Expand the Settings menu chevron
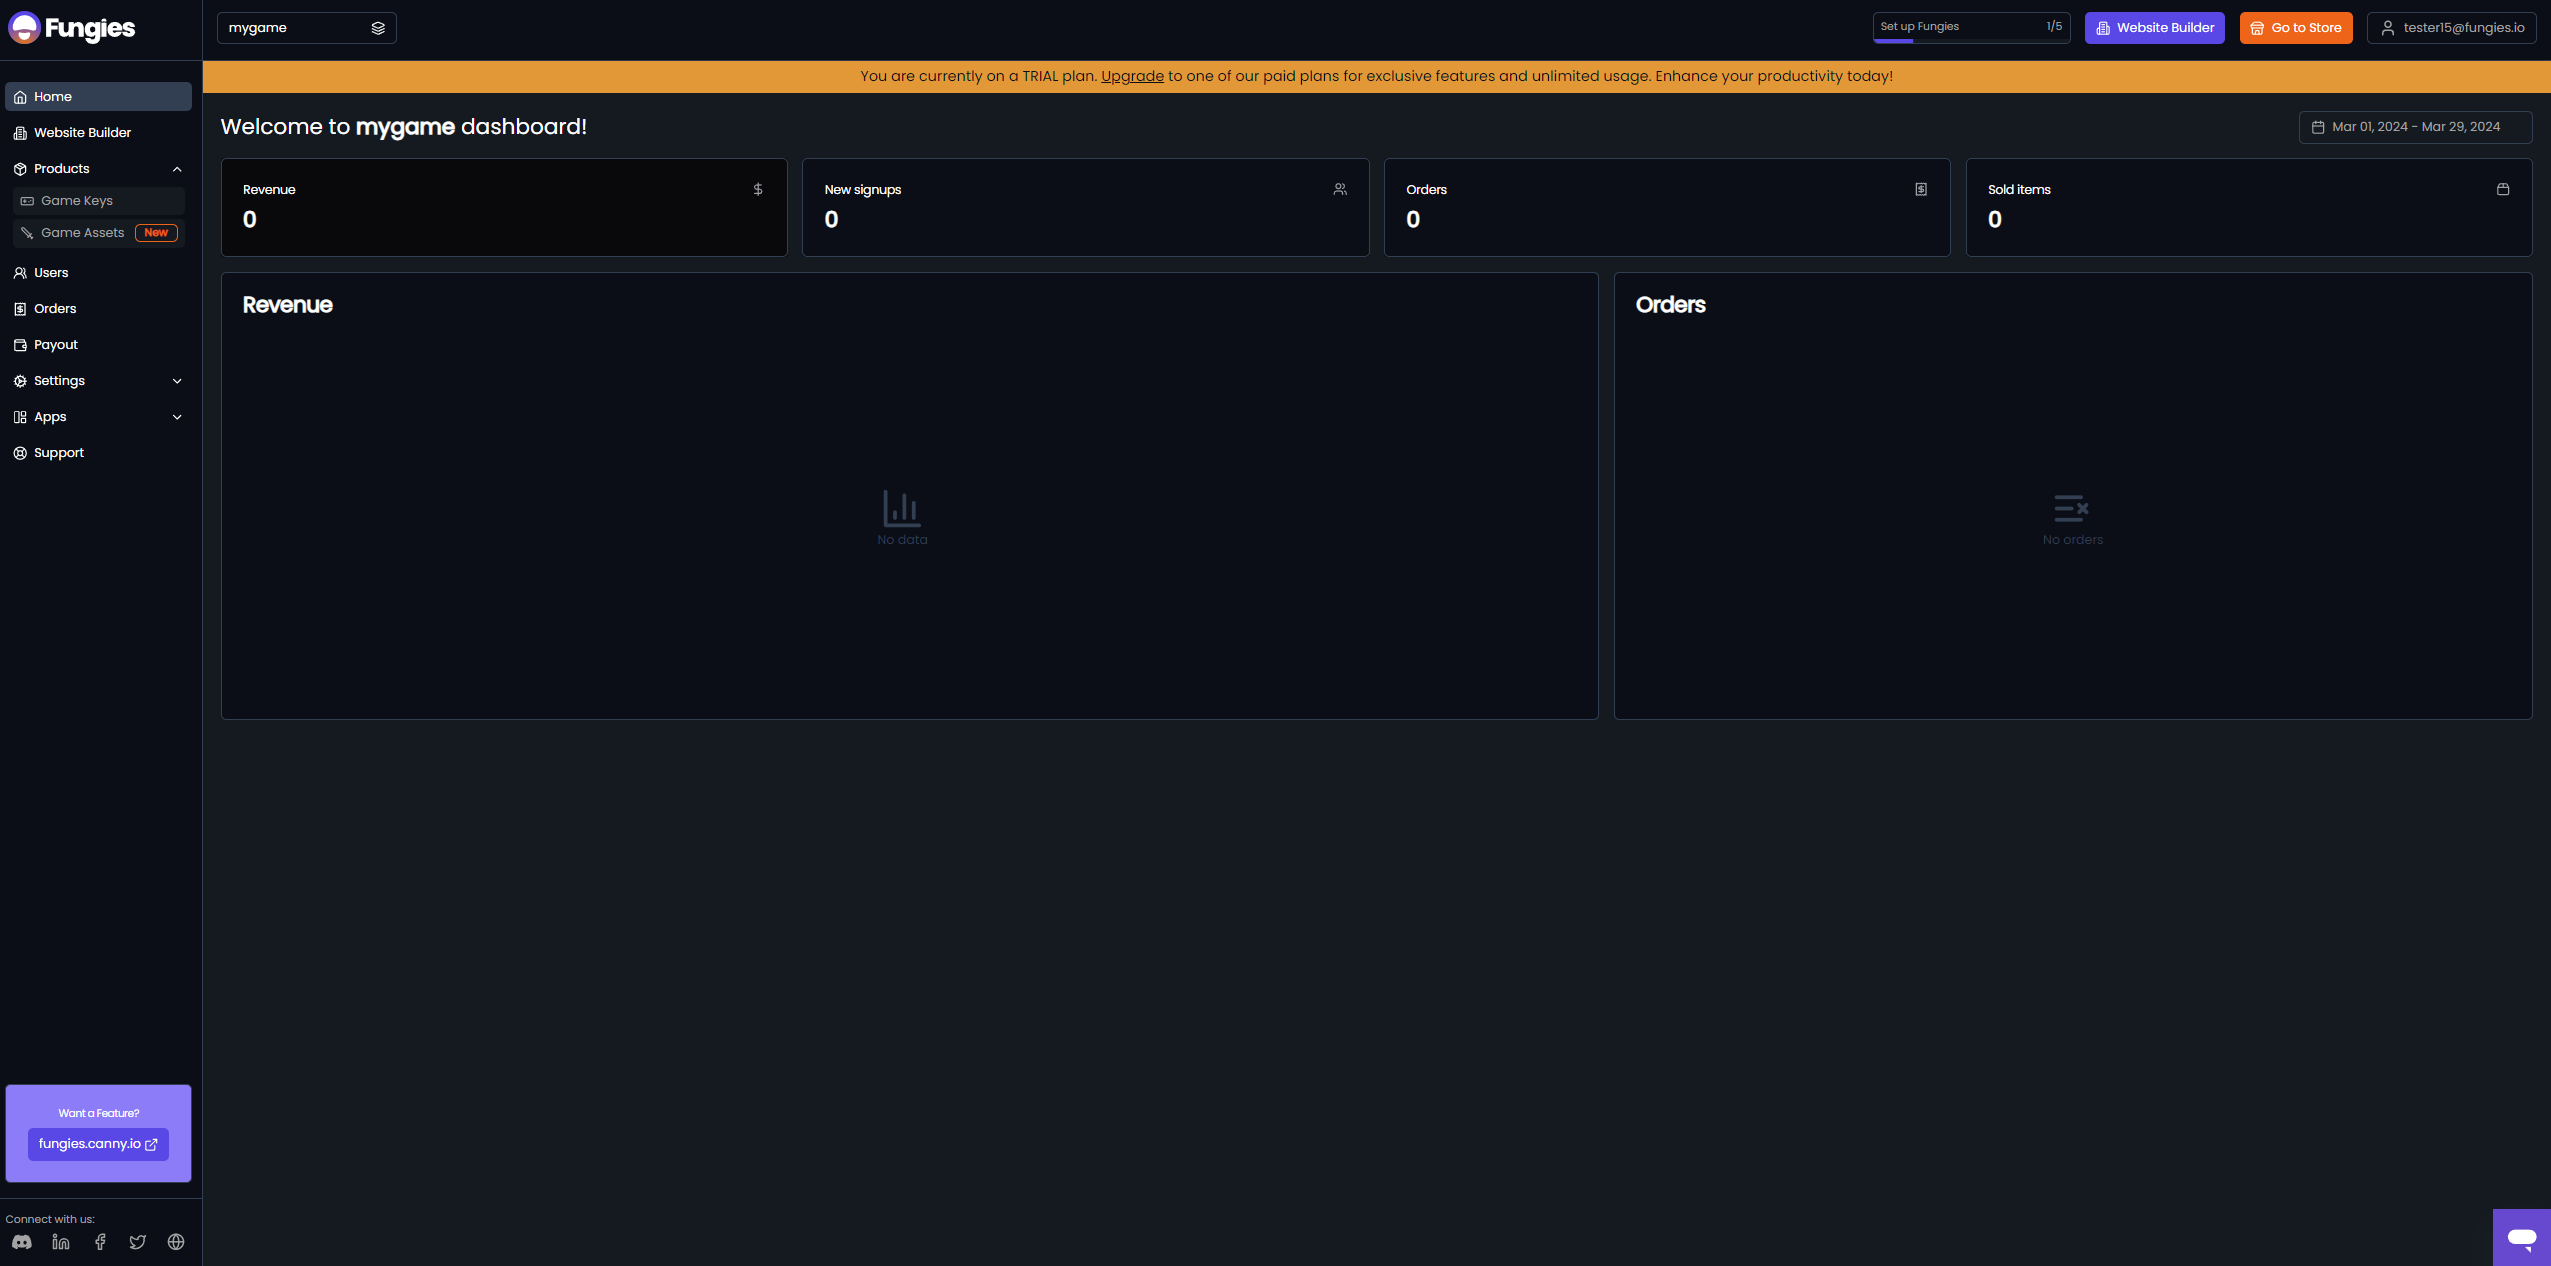Image resolution: width=2551 pixels, height=1266 pixels. [x=177, y=381]
